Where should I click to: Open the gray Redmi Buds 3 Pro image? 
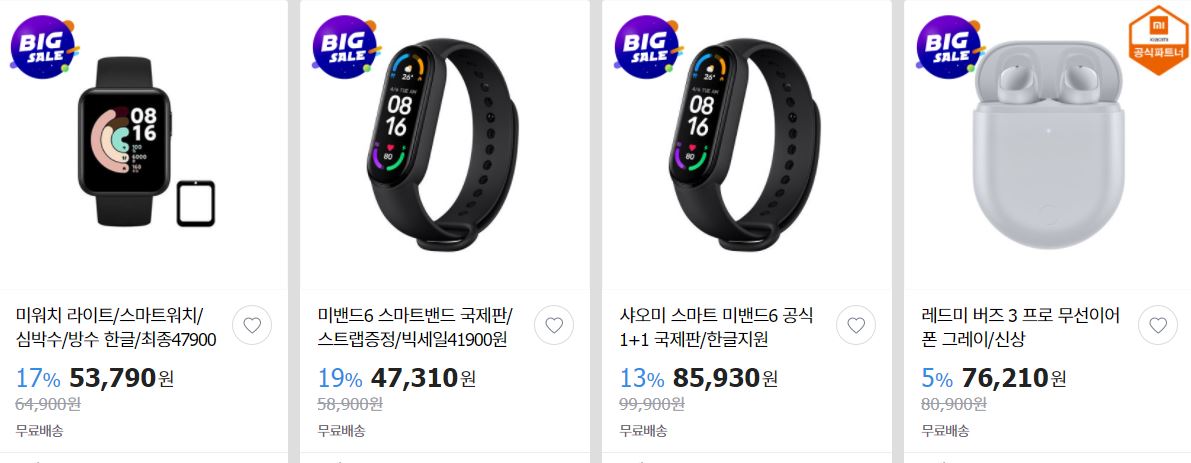click(x=1048, y=144)
